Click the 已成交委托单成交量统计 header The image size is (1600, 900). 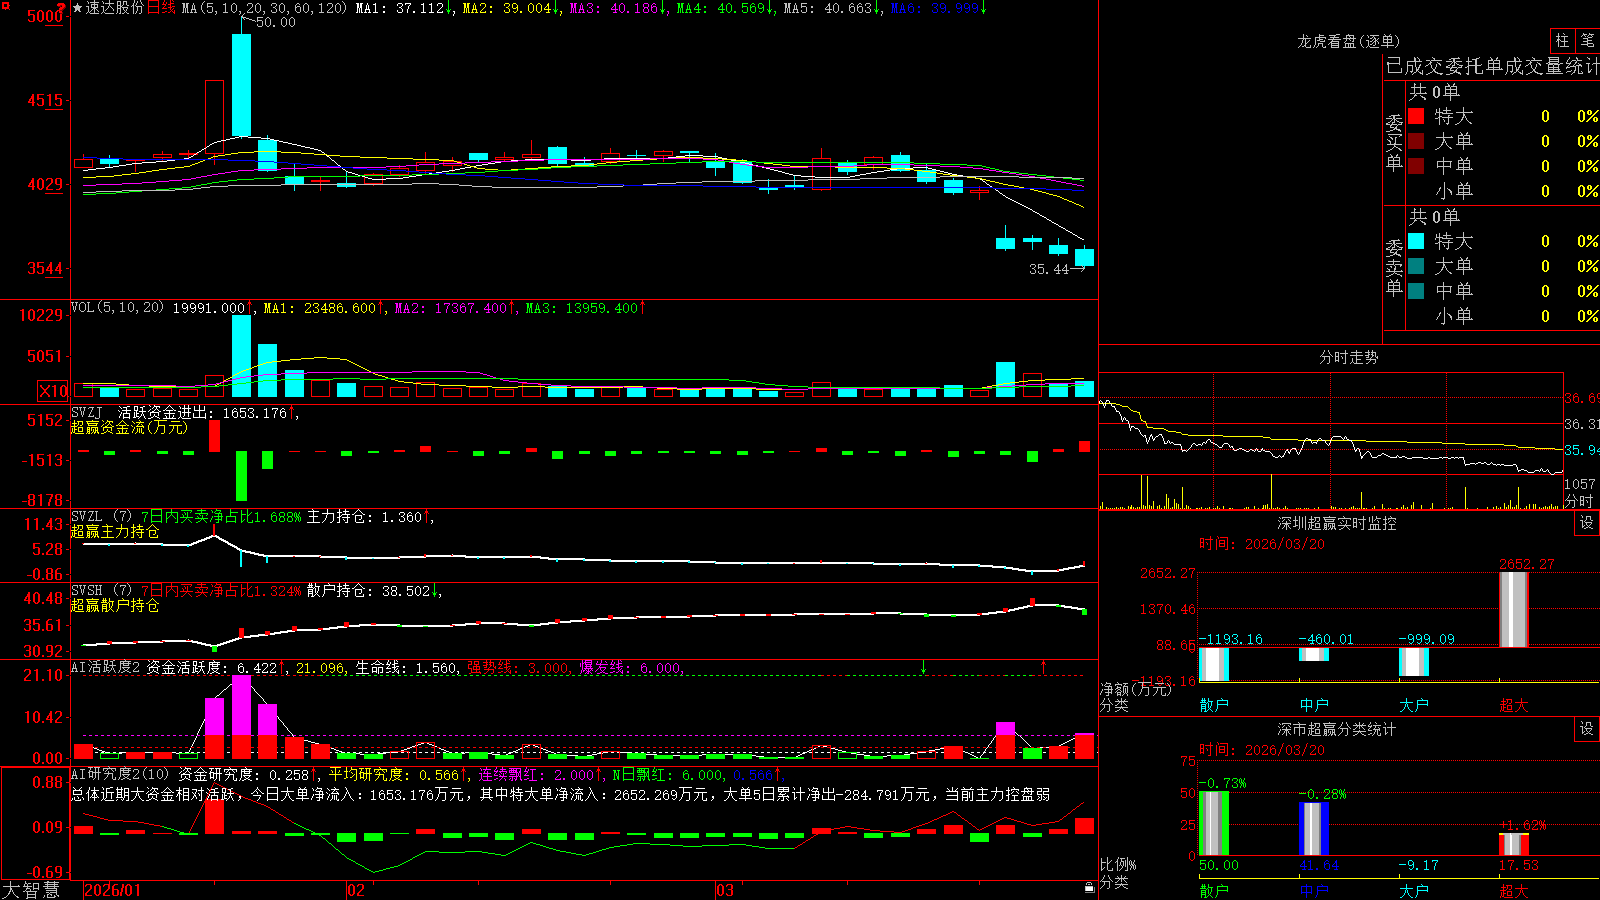pyautogui.click(x=1492, y=66)
